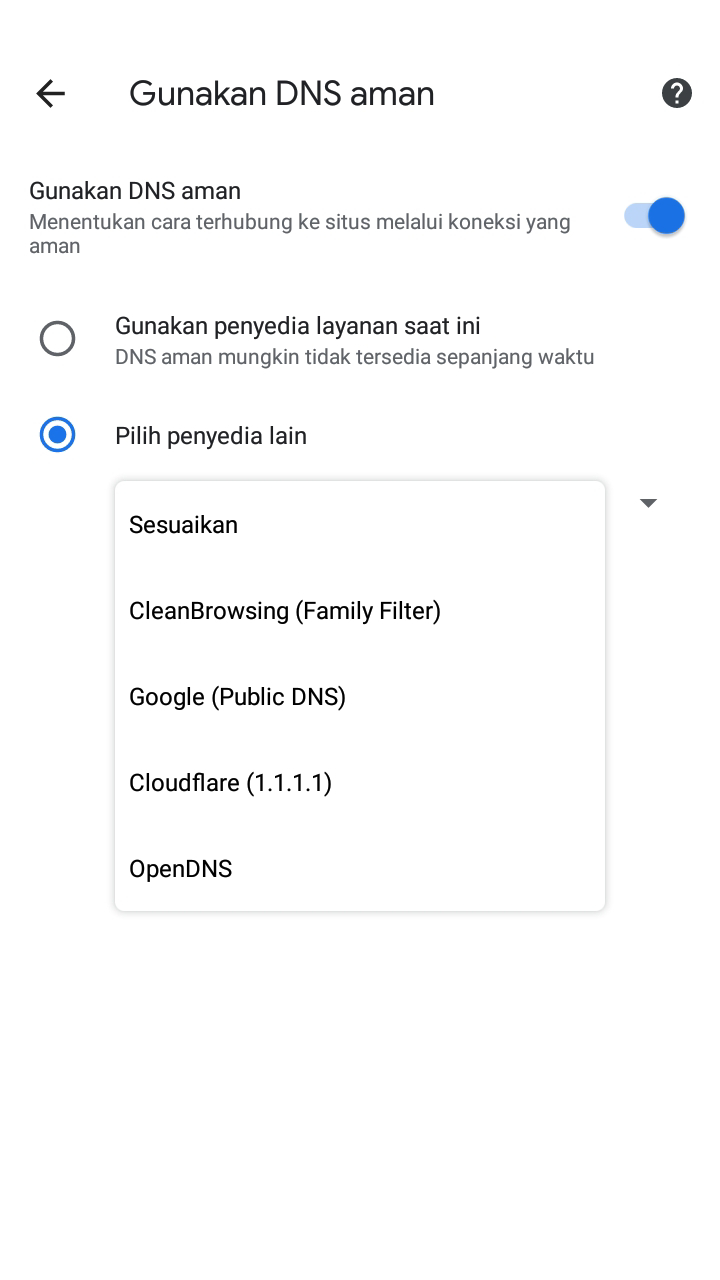The image size is (720, 1280).
Task: Disable the Gunakan DNS aman switch
Action: click(655, 216)
